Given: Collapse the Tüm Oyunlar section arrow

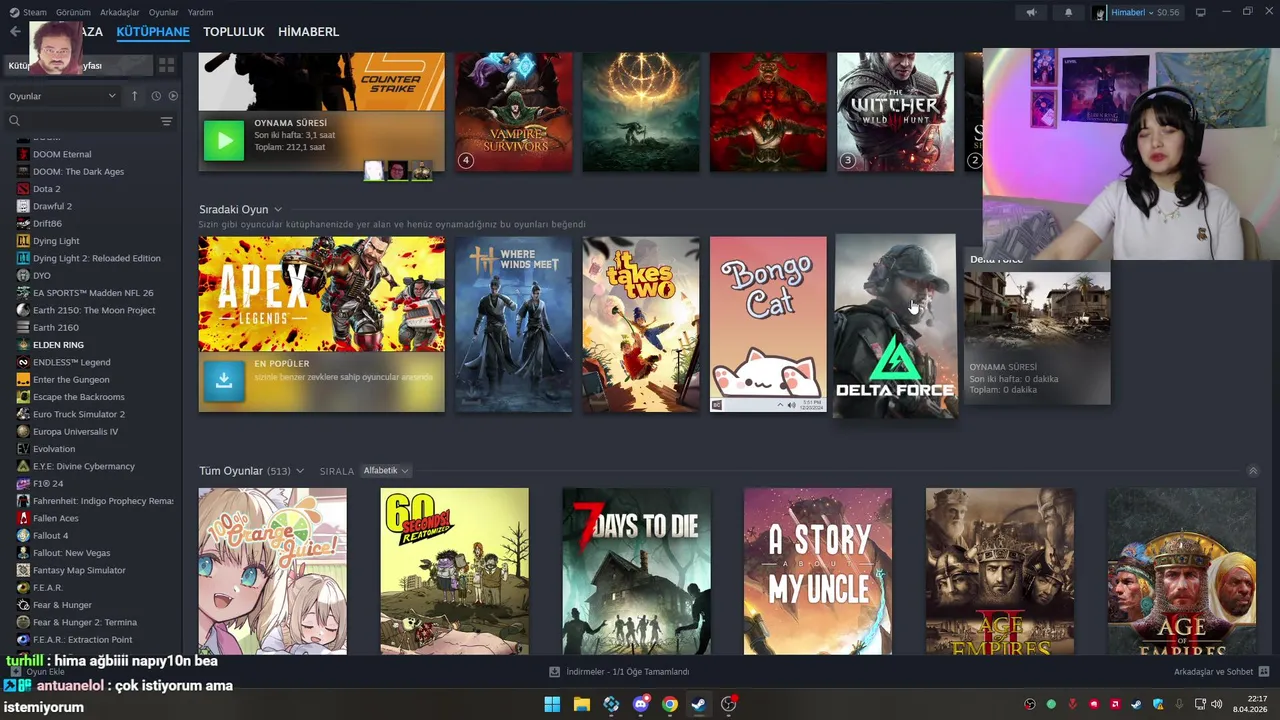Looking at the screenshot, I should coord(1253,471).
